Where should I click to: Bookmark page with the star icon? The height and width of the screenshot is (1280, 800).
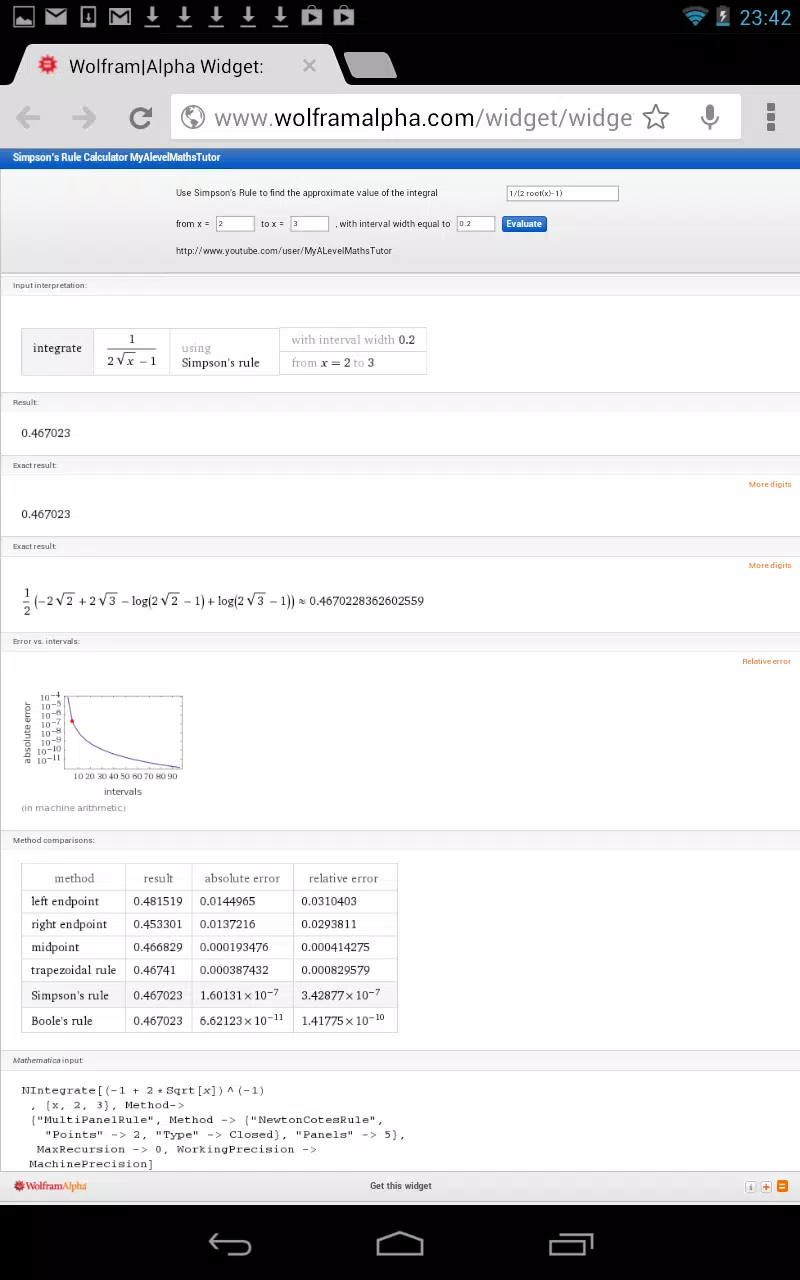(656, 118)
